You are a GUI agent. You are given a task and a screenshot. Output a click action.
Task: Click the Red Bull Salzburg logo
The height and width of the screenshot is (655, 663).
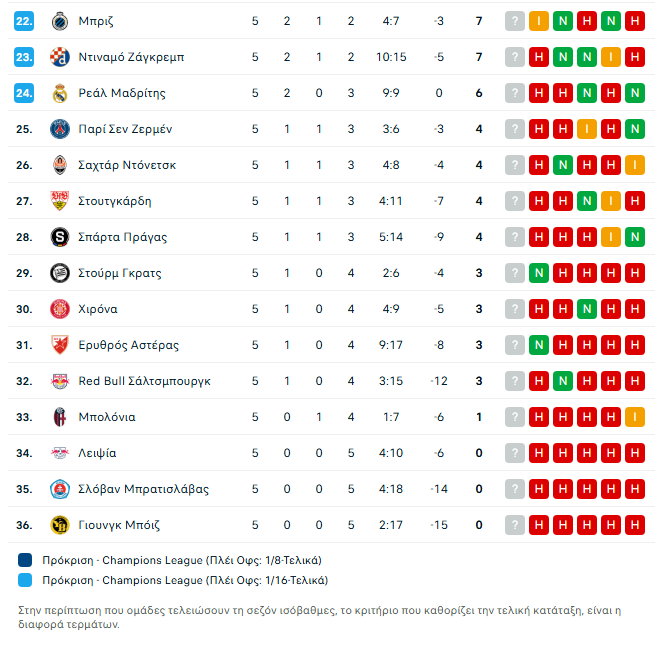[59, 381]
